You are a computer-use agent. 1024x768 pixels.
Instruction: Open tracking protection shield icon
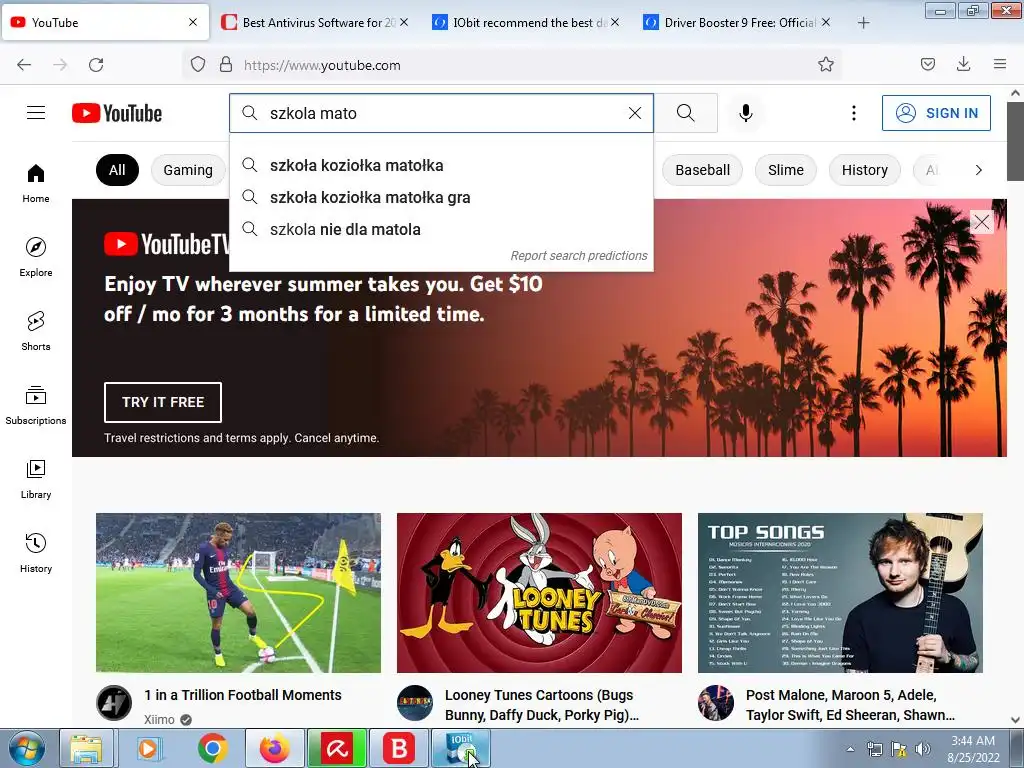(x=198, y=65)
